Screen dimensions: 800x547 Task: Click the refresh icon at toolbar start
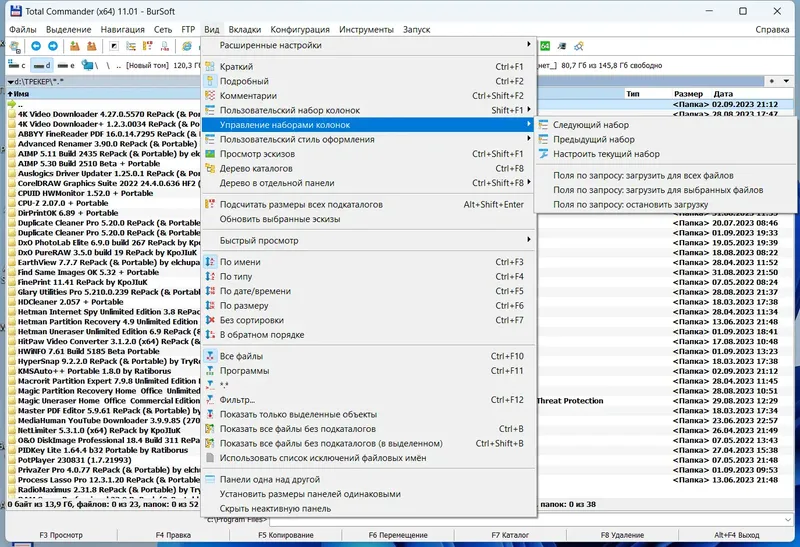[15, 46]
